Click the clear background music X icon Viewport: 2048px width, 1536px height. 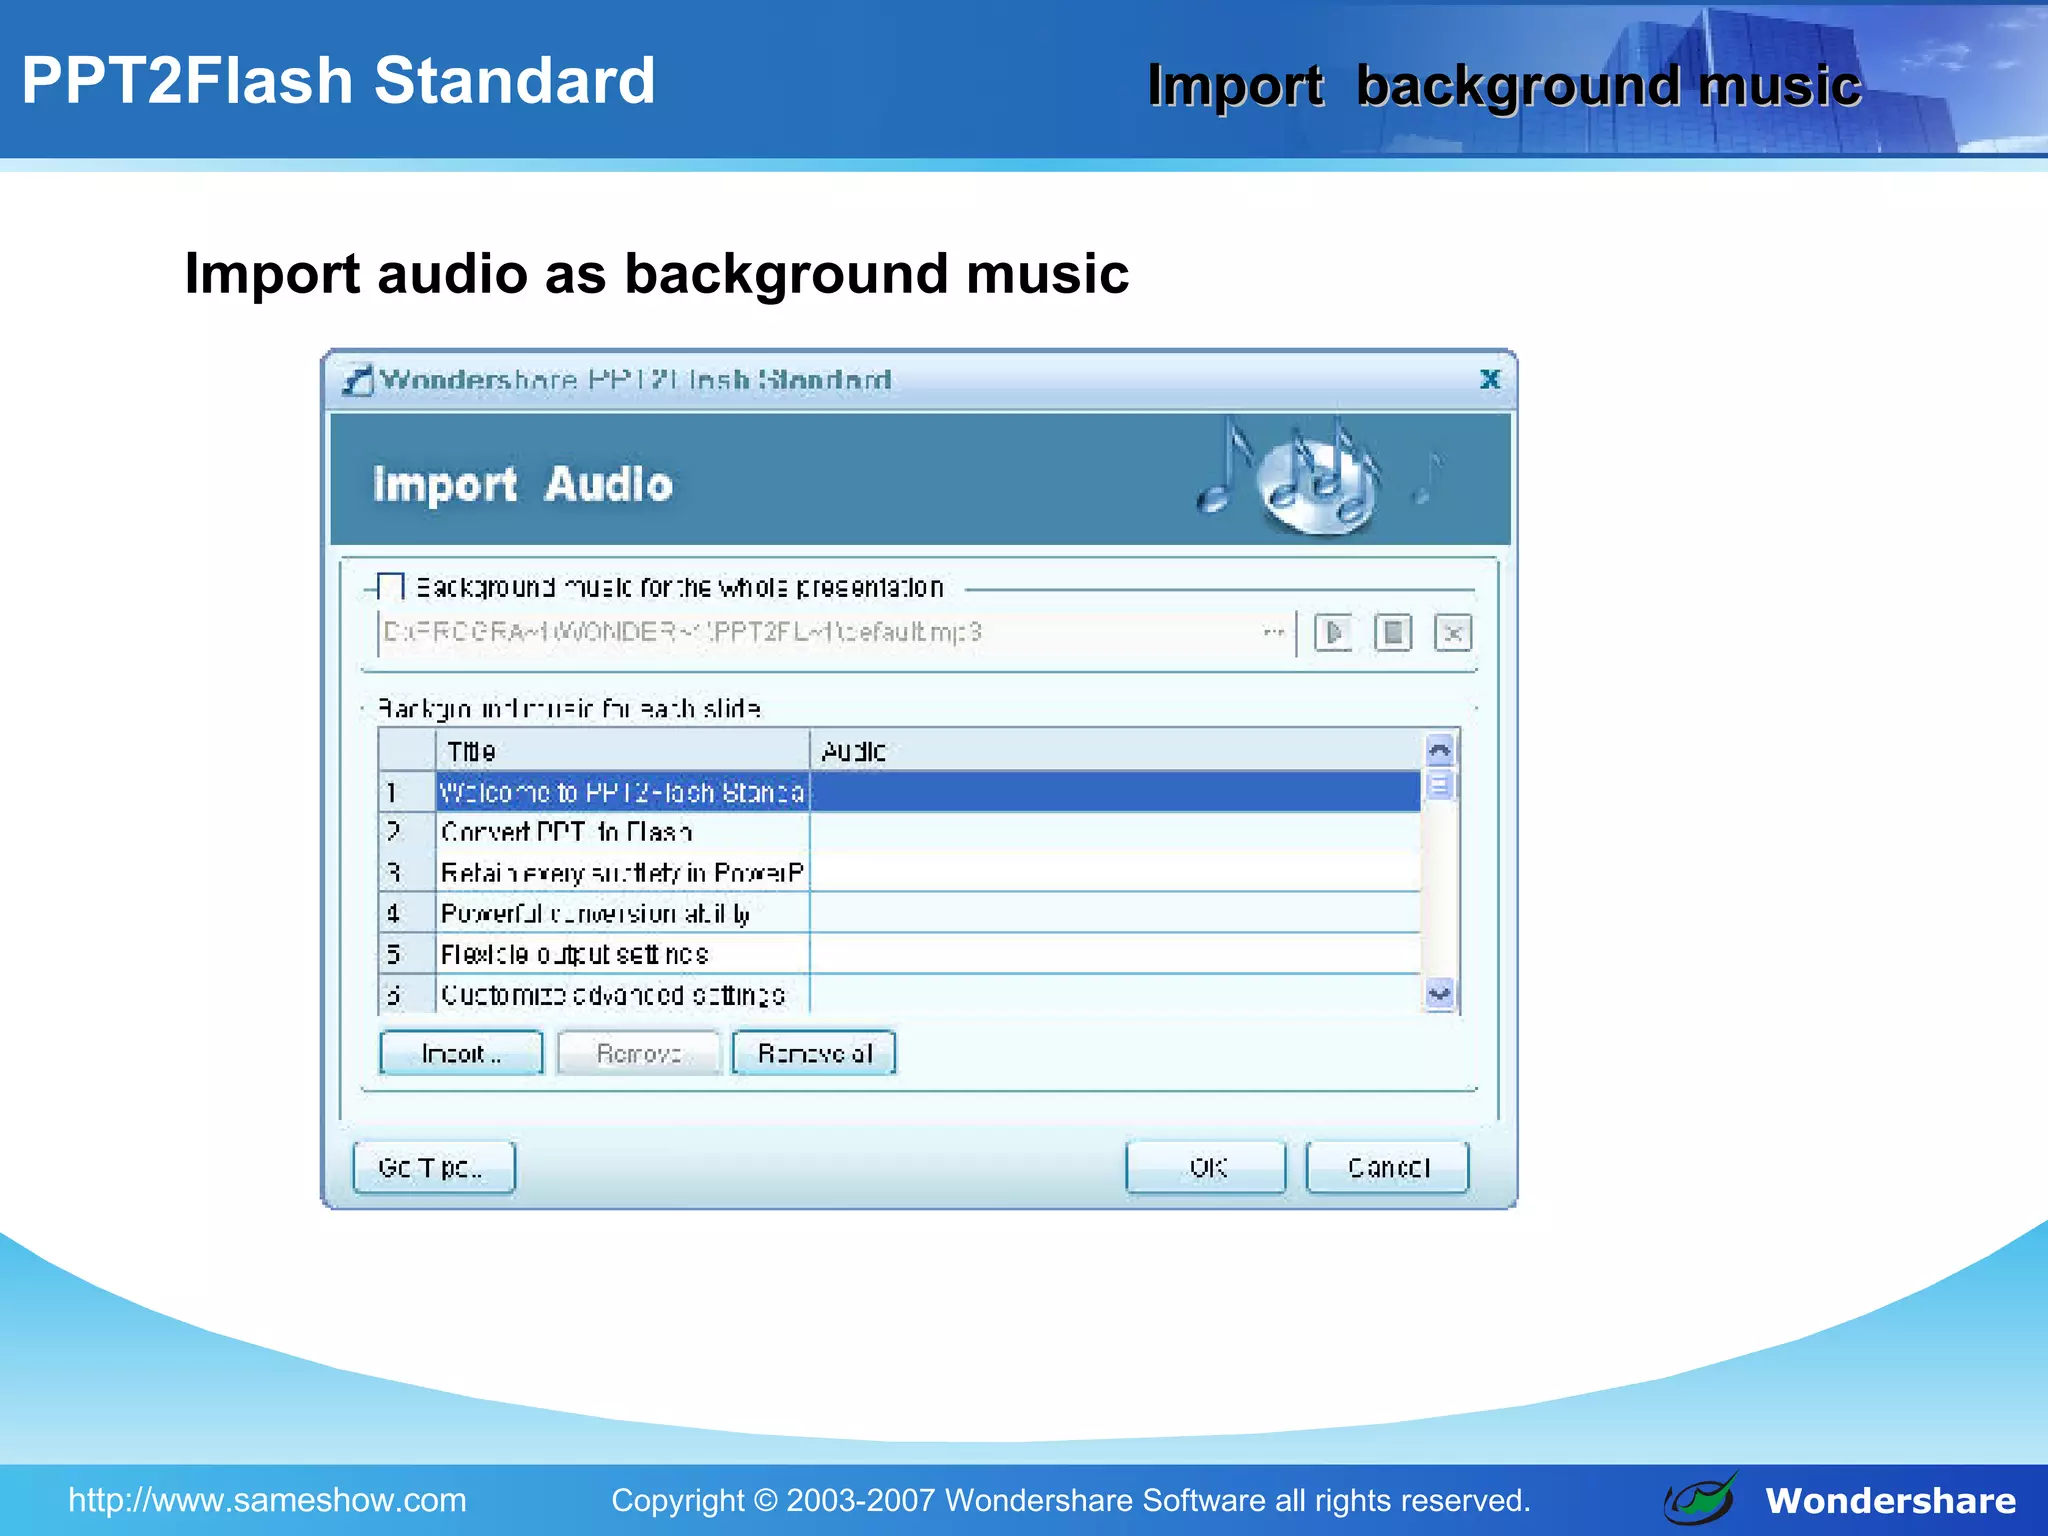1453,633
